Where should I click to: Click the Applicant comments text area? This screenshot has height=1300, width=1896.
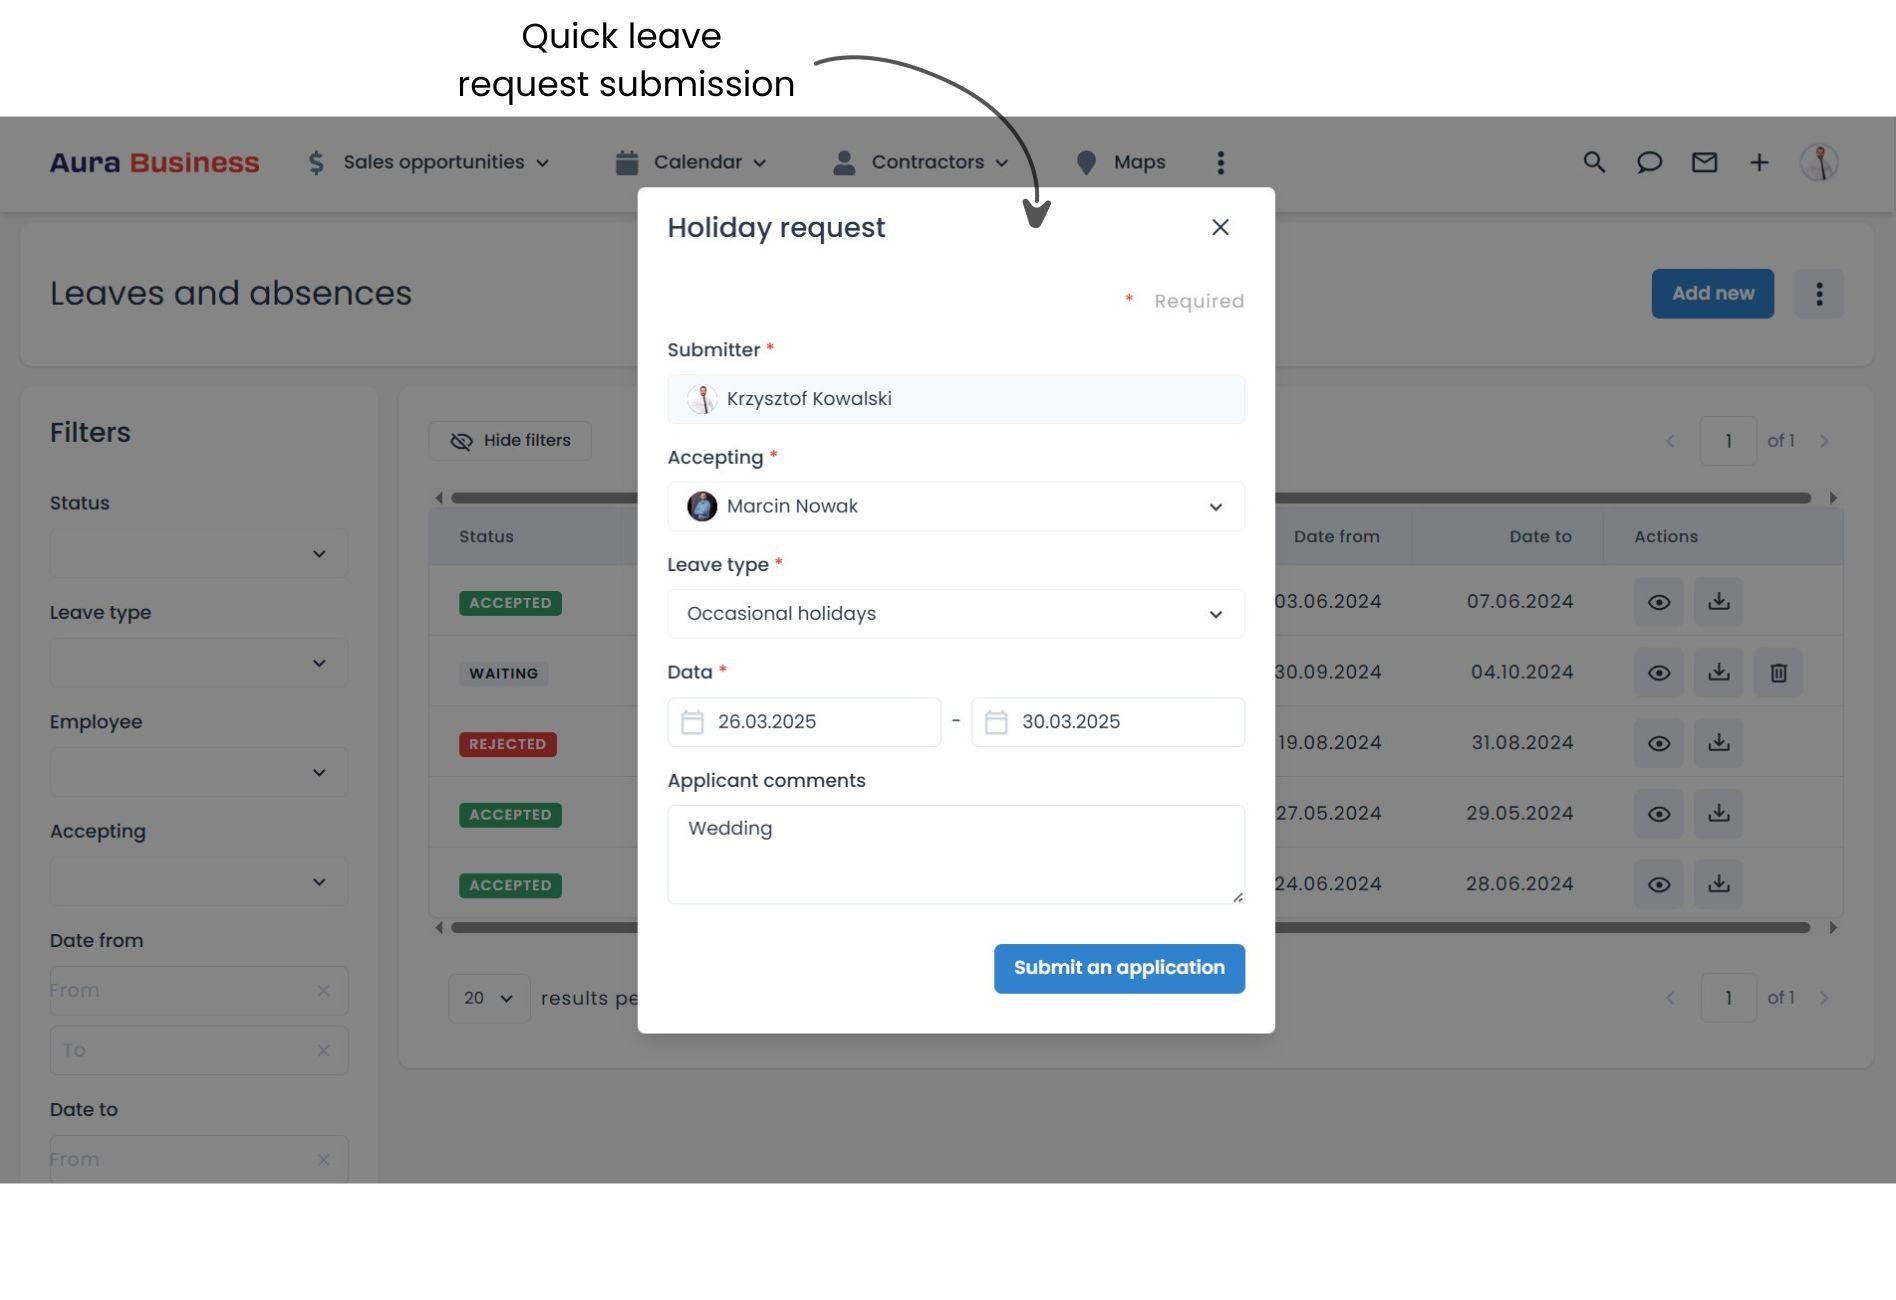(955, 853)
